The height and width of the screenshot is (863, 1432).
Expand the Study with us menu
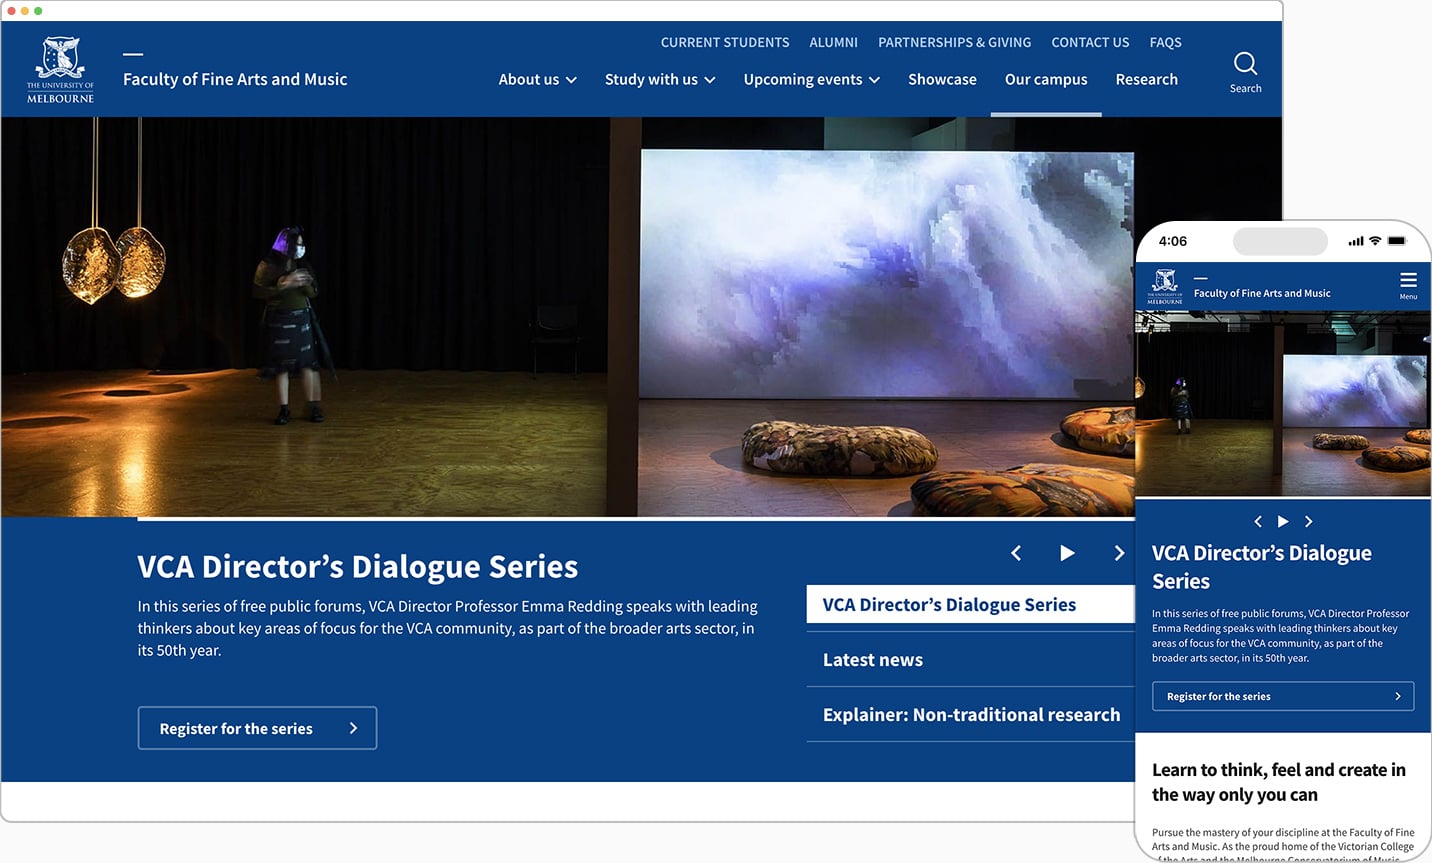click(x=659, y=80)
